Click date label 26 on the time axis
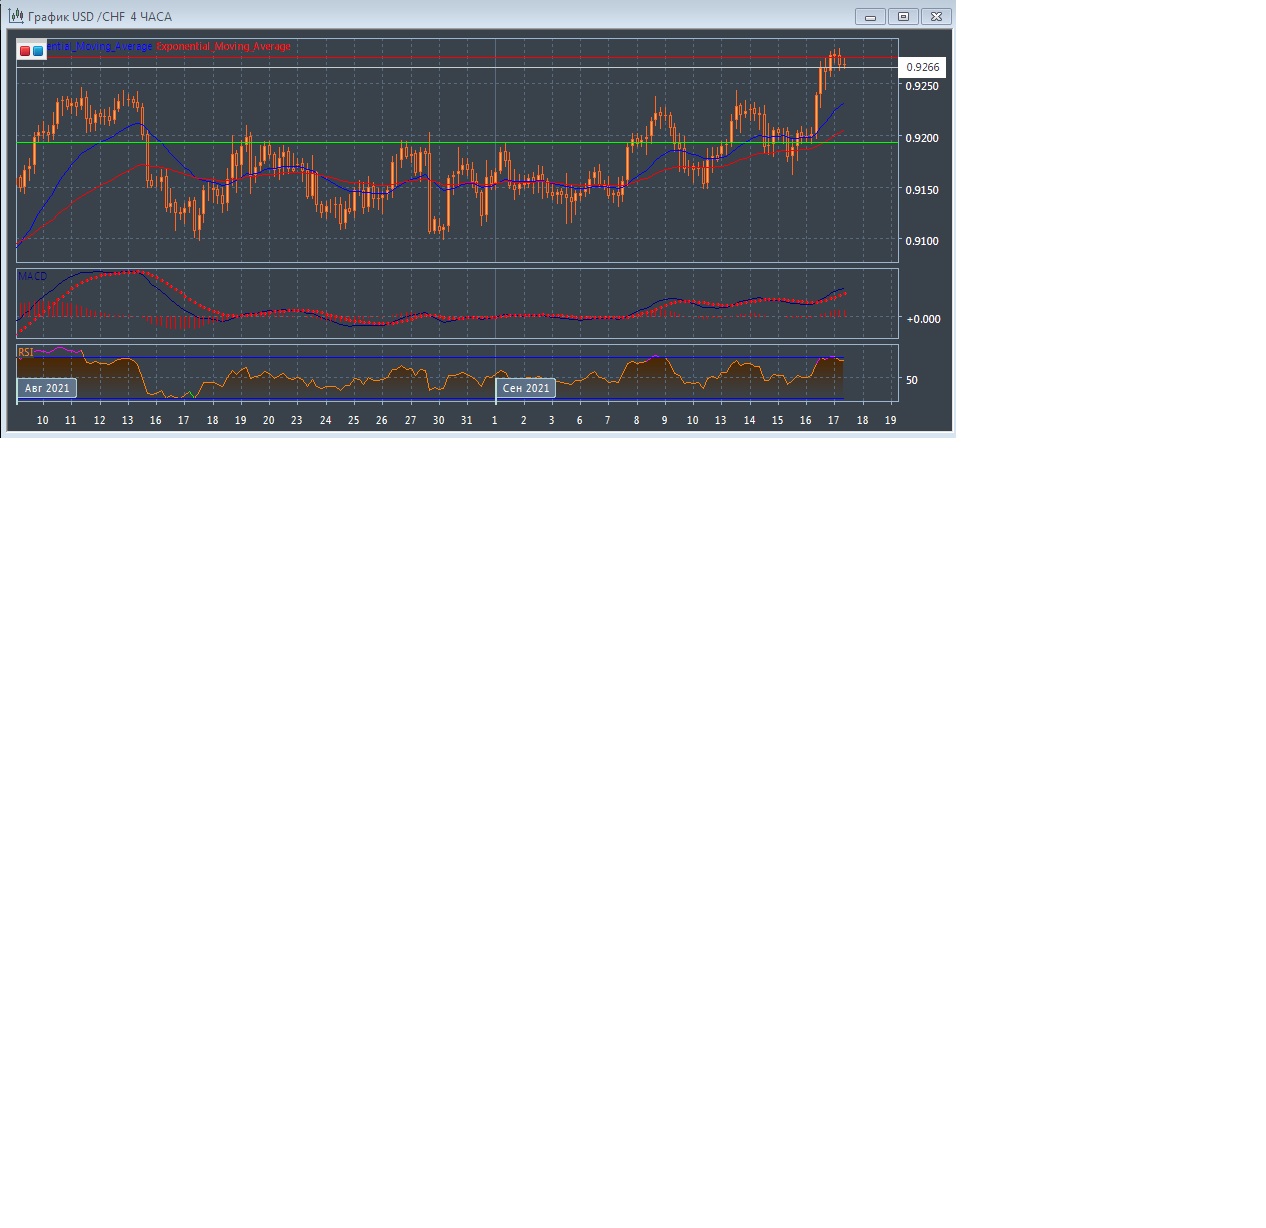 tap(381, 420)
